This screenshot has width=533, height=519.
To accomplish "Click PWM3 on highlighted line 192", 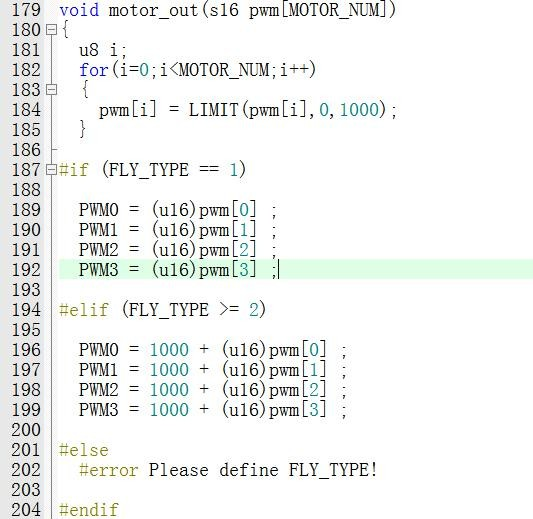I will click(x=99, y=270).
